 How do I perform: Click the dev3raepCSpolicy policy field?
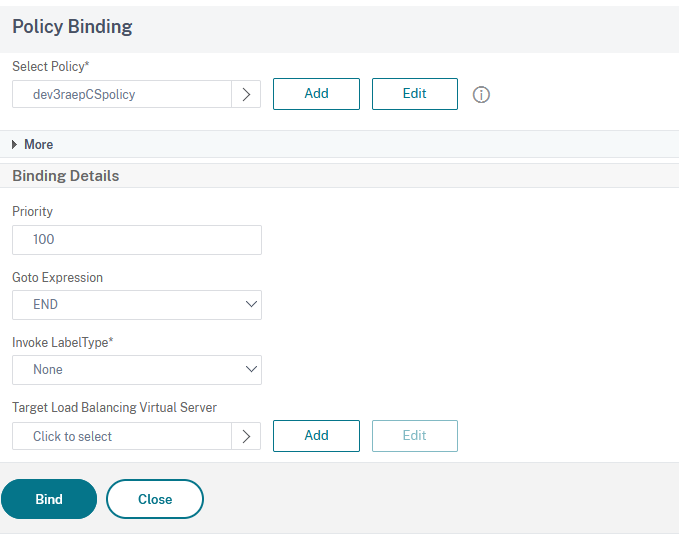pos(122,94)
